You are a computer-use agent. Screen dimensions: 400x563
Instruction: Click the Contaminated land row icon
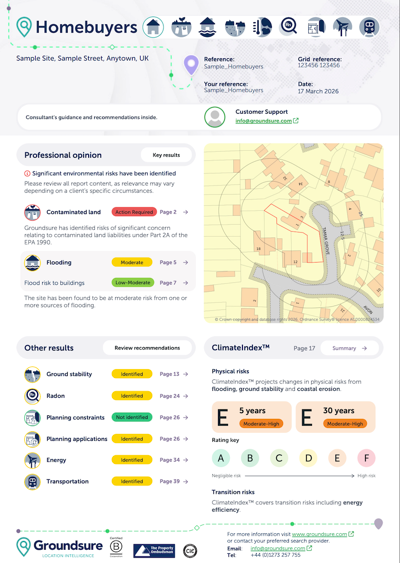click(32, 212)
